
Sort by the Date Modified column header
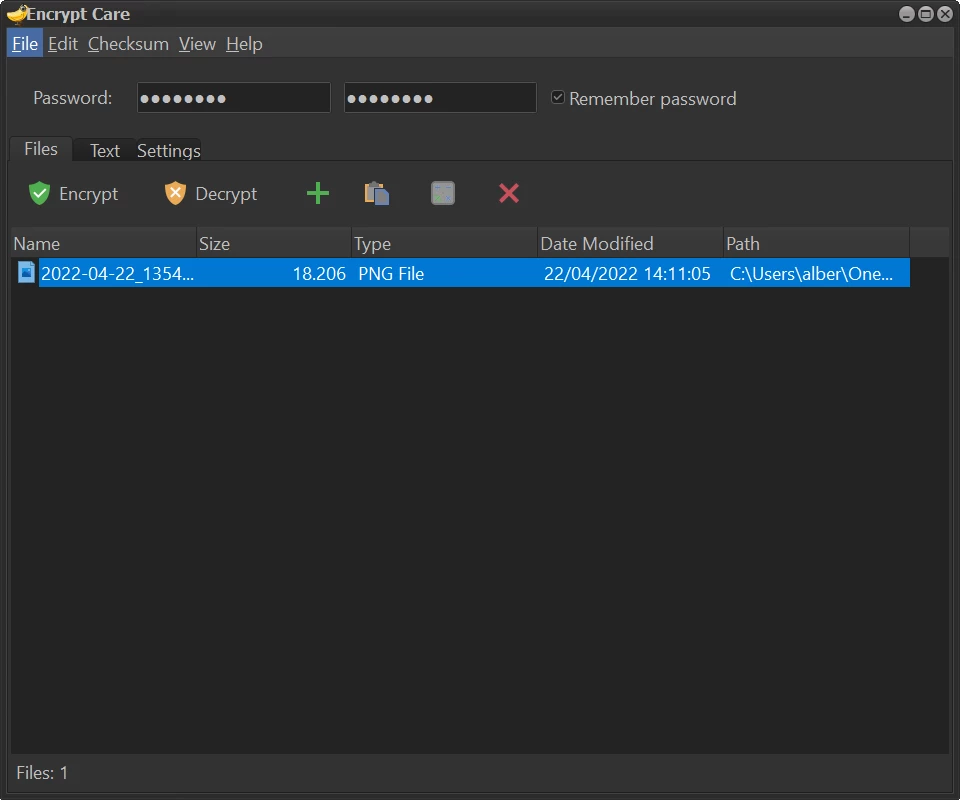(631, 244)
